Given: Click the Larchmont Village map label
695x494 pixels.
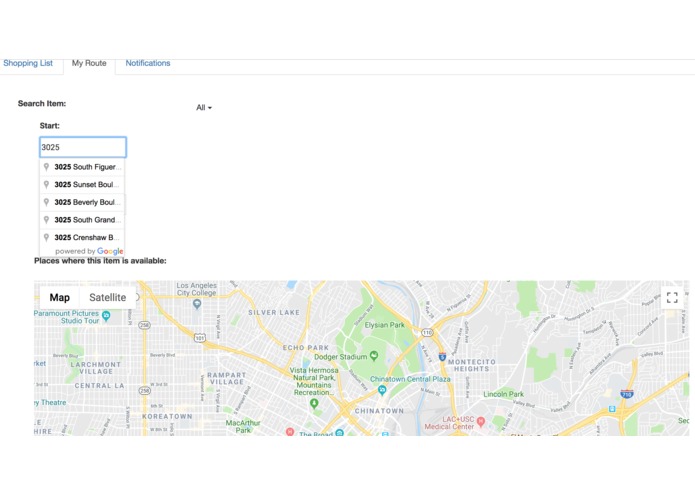Looking at the screenshot, I should [x=96, y=368].
